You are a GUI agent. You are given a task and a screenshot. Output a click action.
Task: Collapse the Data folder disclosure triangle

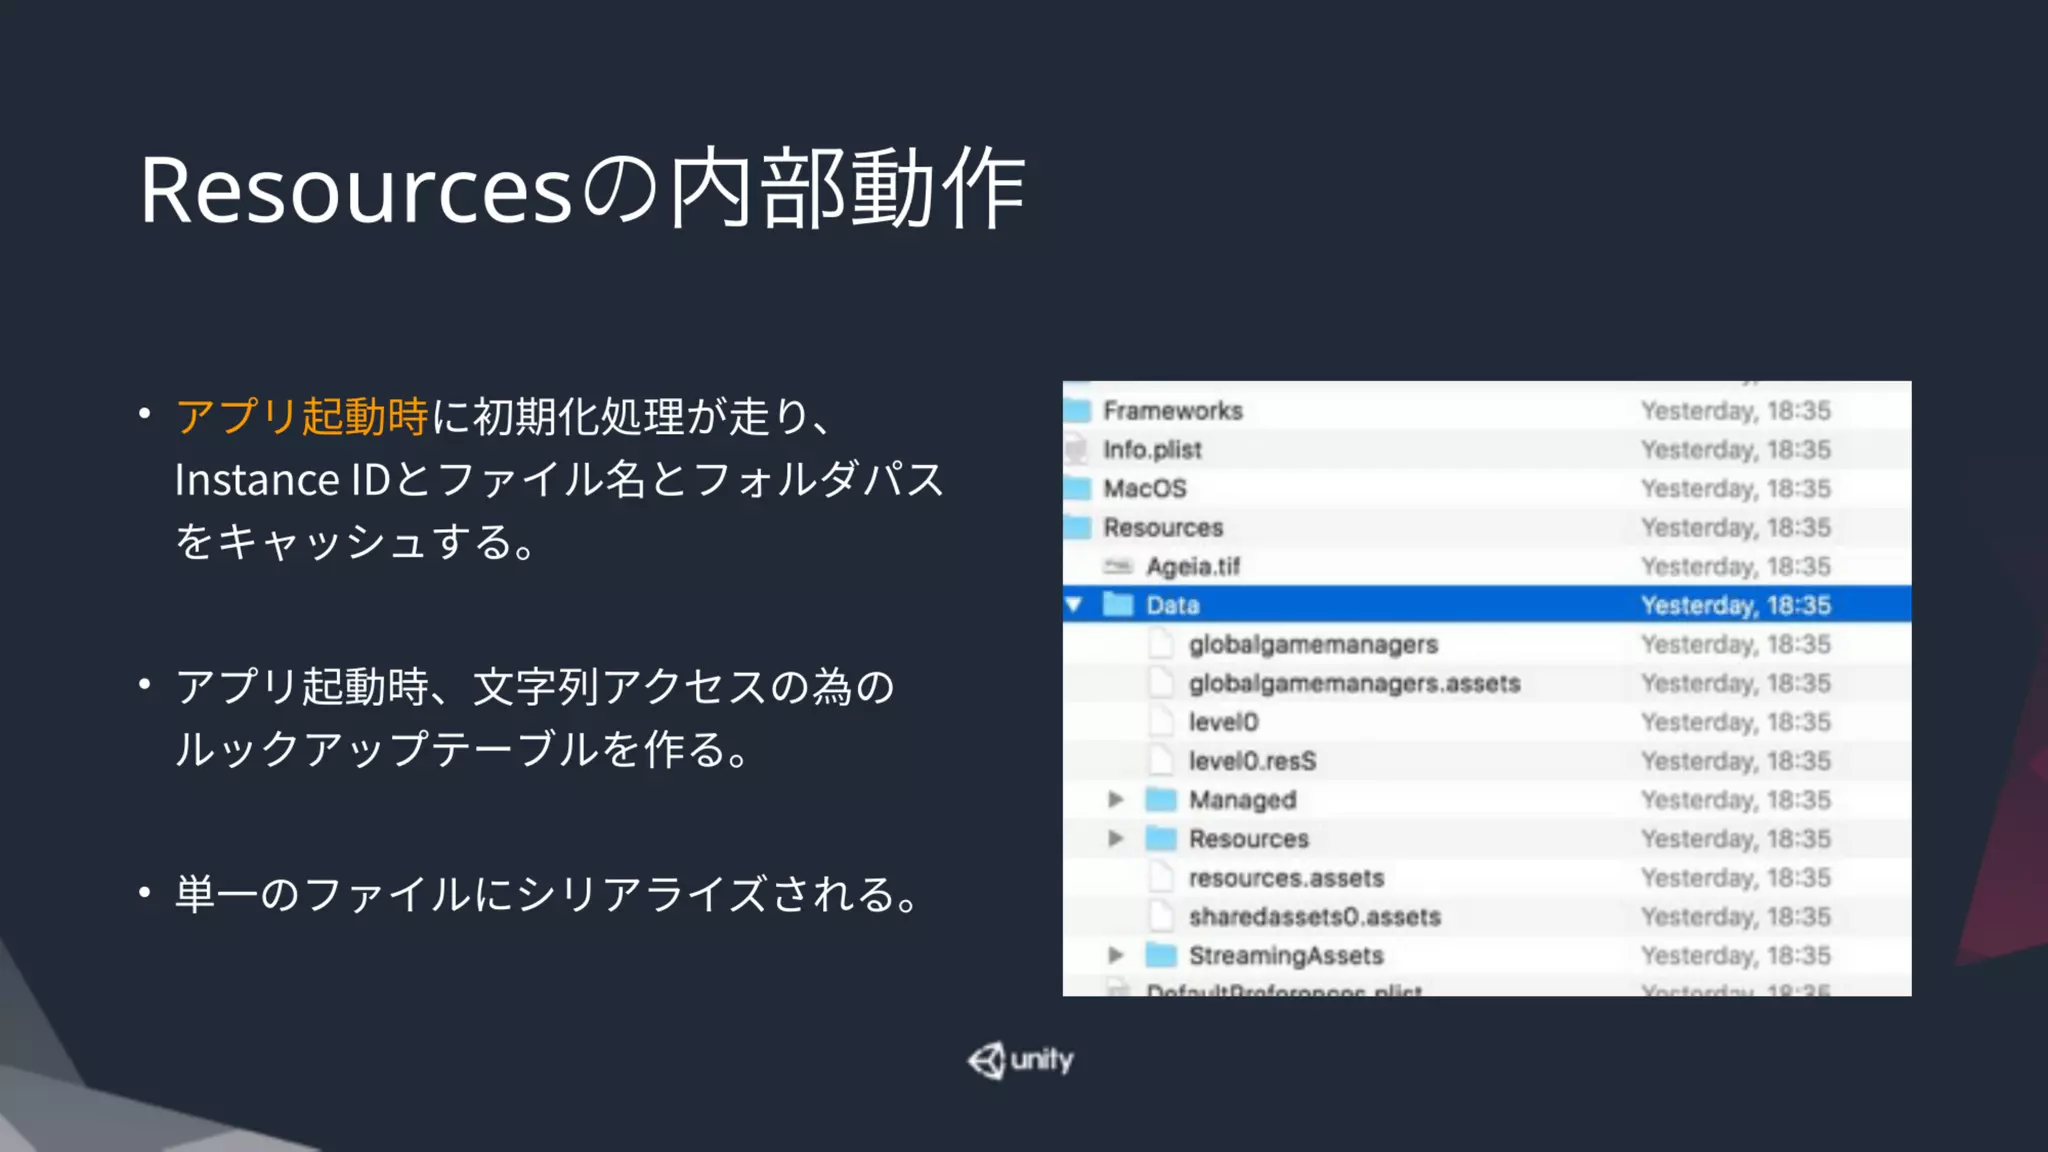pos(1075,605)
